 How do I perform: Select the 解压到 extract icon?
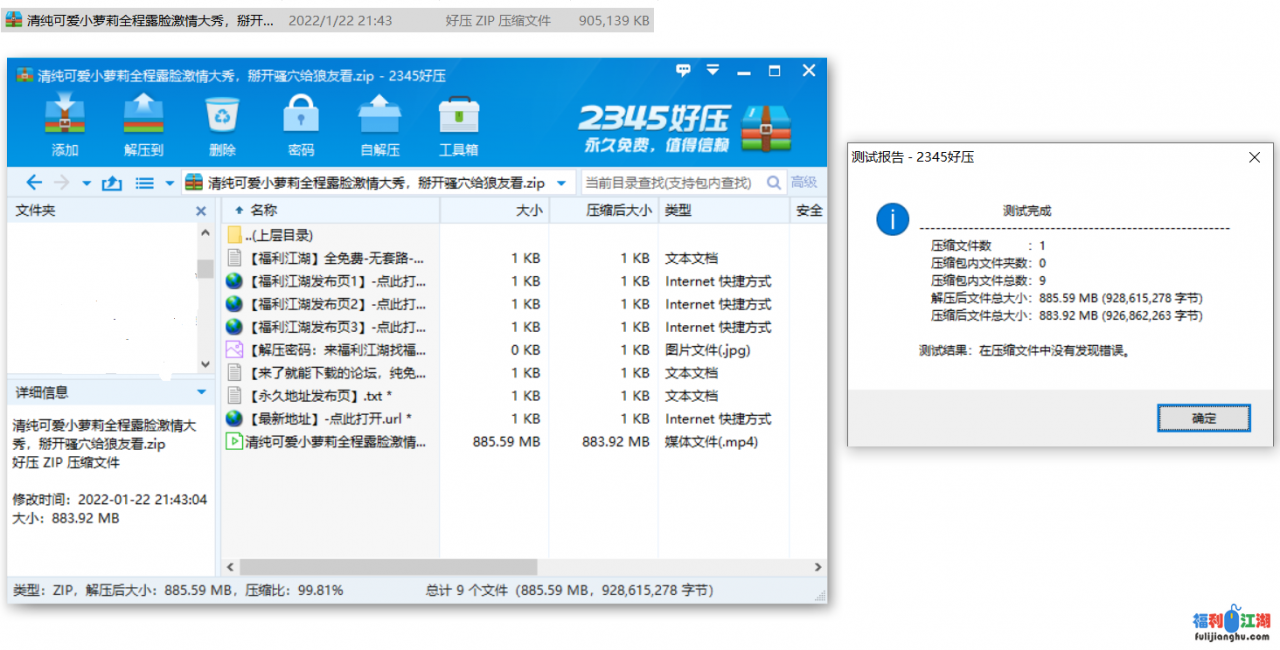(143, 125)
